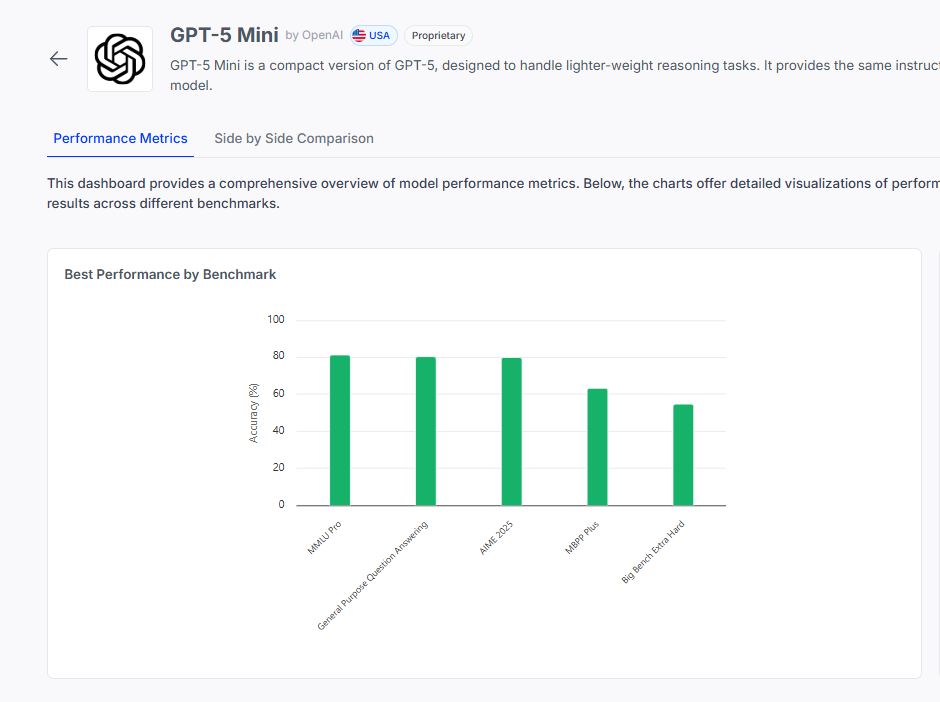
Task: Click the 'by OpenAI' text
Action: 314,35
